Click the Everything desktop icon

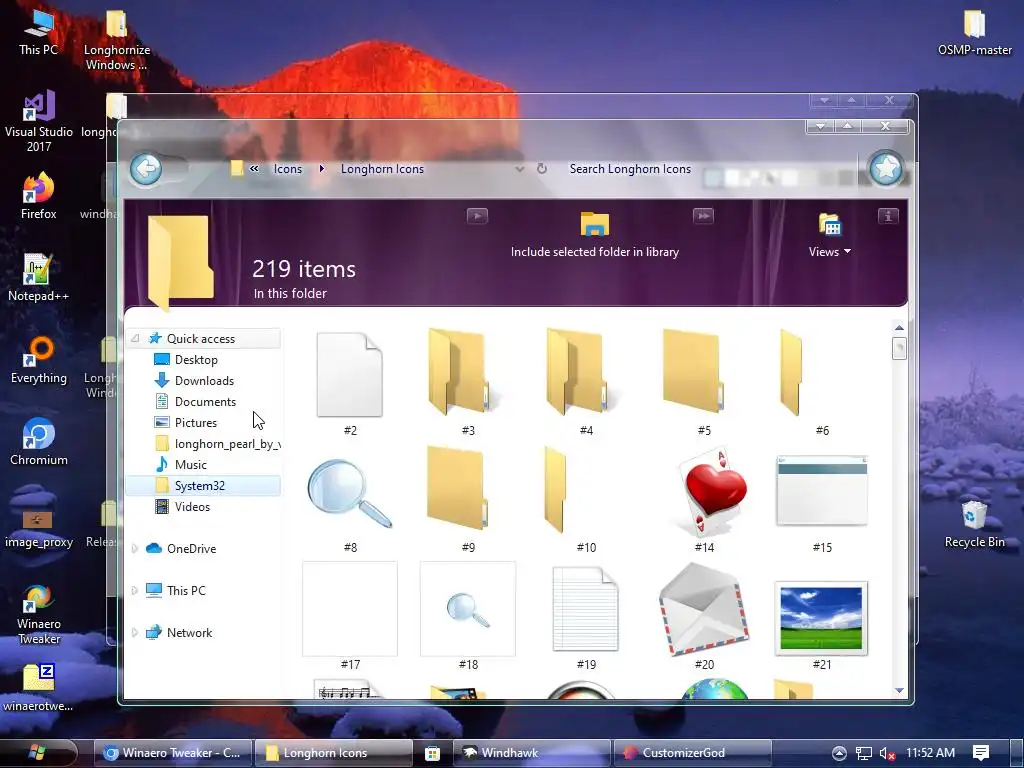(39, 360)
